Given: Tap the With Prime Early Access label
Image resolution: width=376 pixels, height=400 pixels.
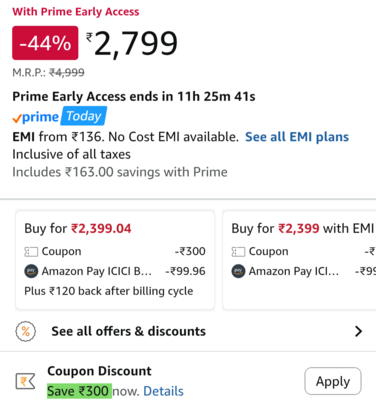Looking at the screenshot, I should (76, 12).
